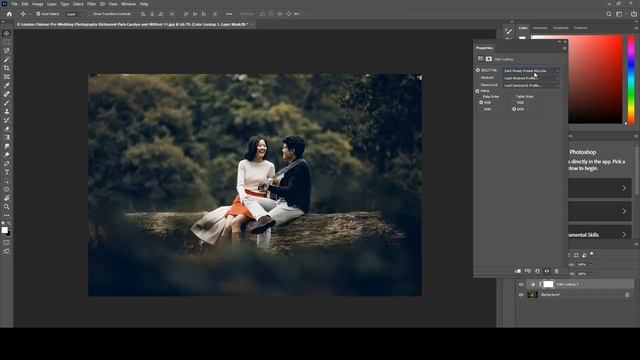
Task: Select the Healing Brush tool
Action: coord(7,94)
